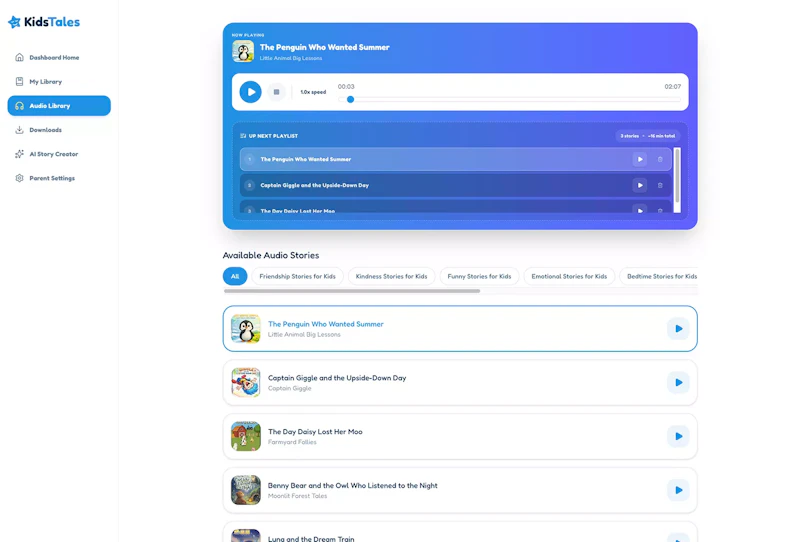Screen dimensions: 800x542
Task: Click the 3 stories playlist summary badge
Action: (647, 136)
